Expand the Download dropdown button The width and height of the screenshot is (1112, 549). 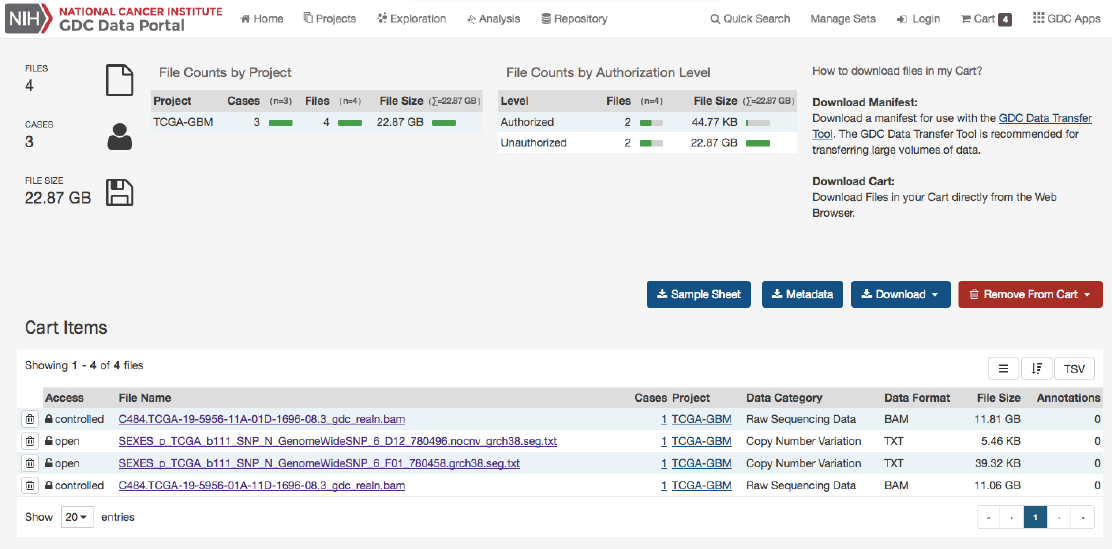[900, 294]
